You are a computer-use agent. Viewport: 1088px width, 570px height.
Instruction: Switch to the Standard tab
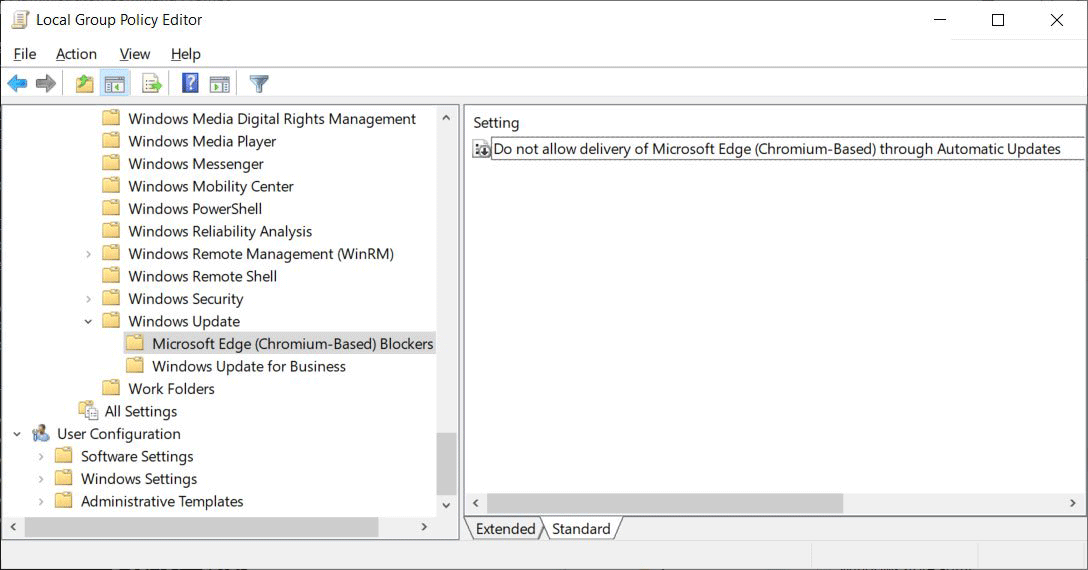[581, 528]
